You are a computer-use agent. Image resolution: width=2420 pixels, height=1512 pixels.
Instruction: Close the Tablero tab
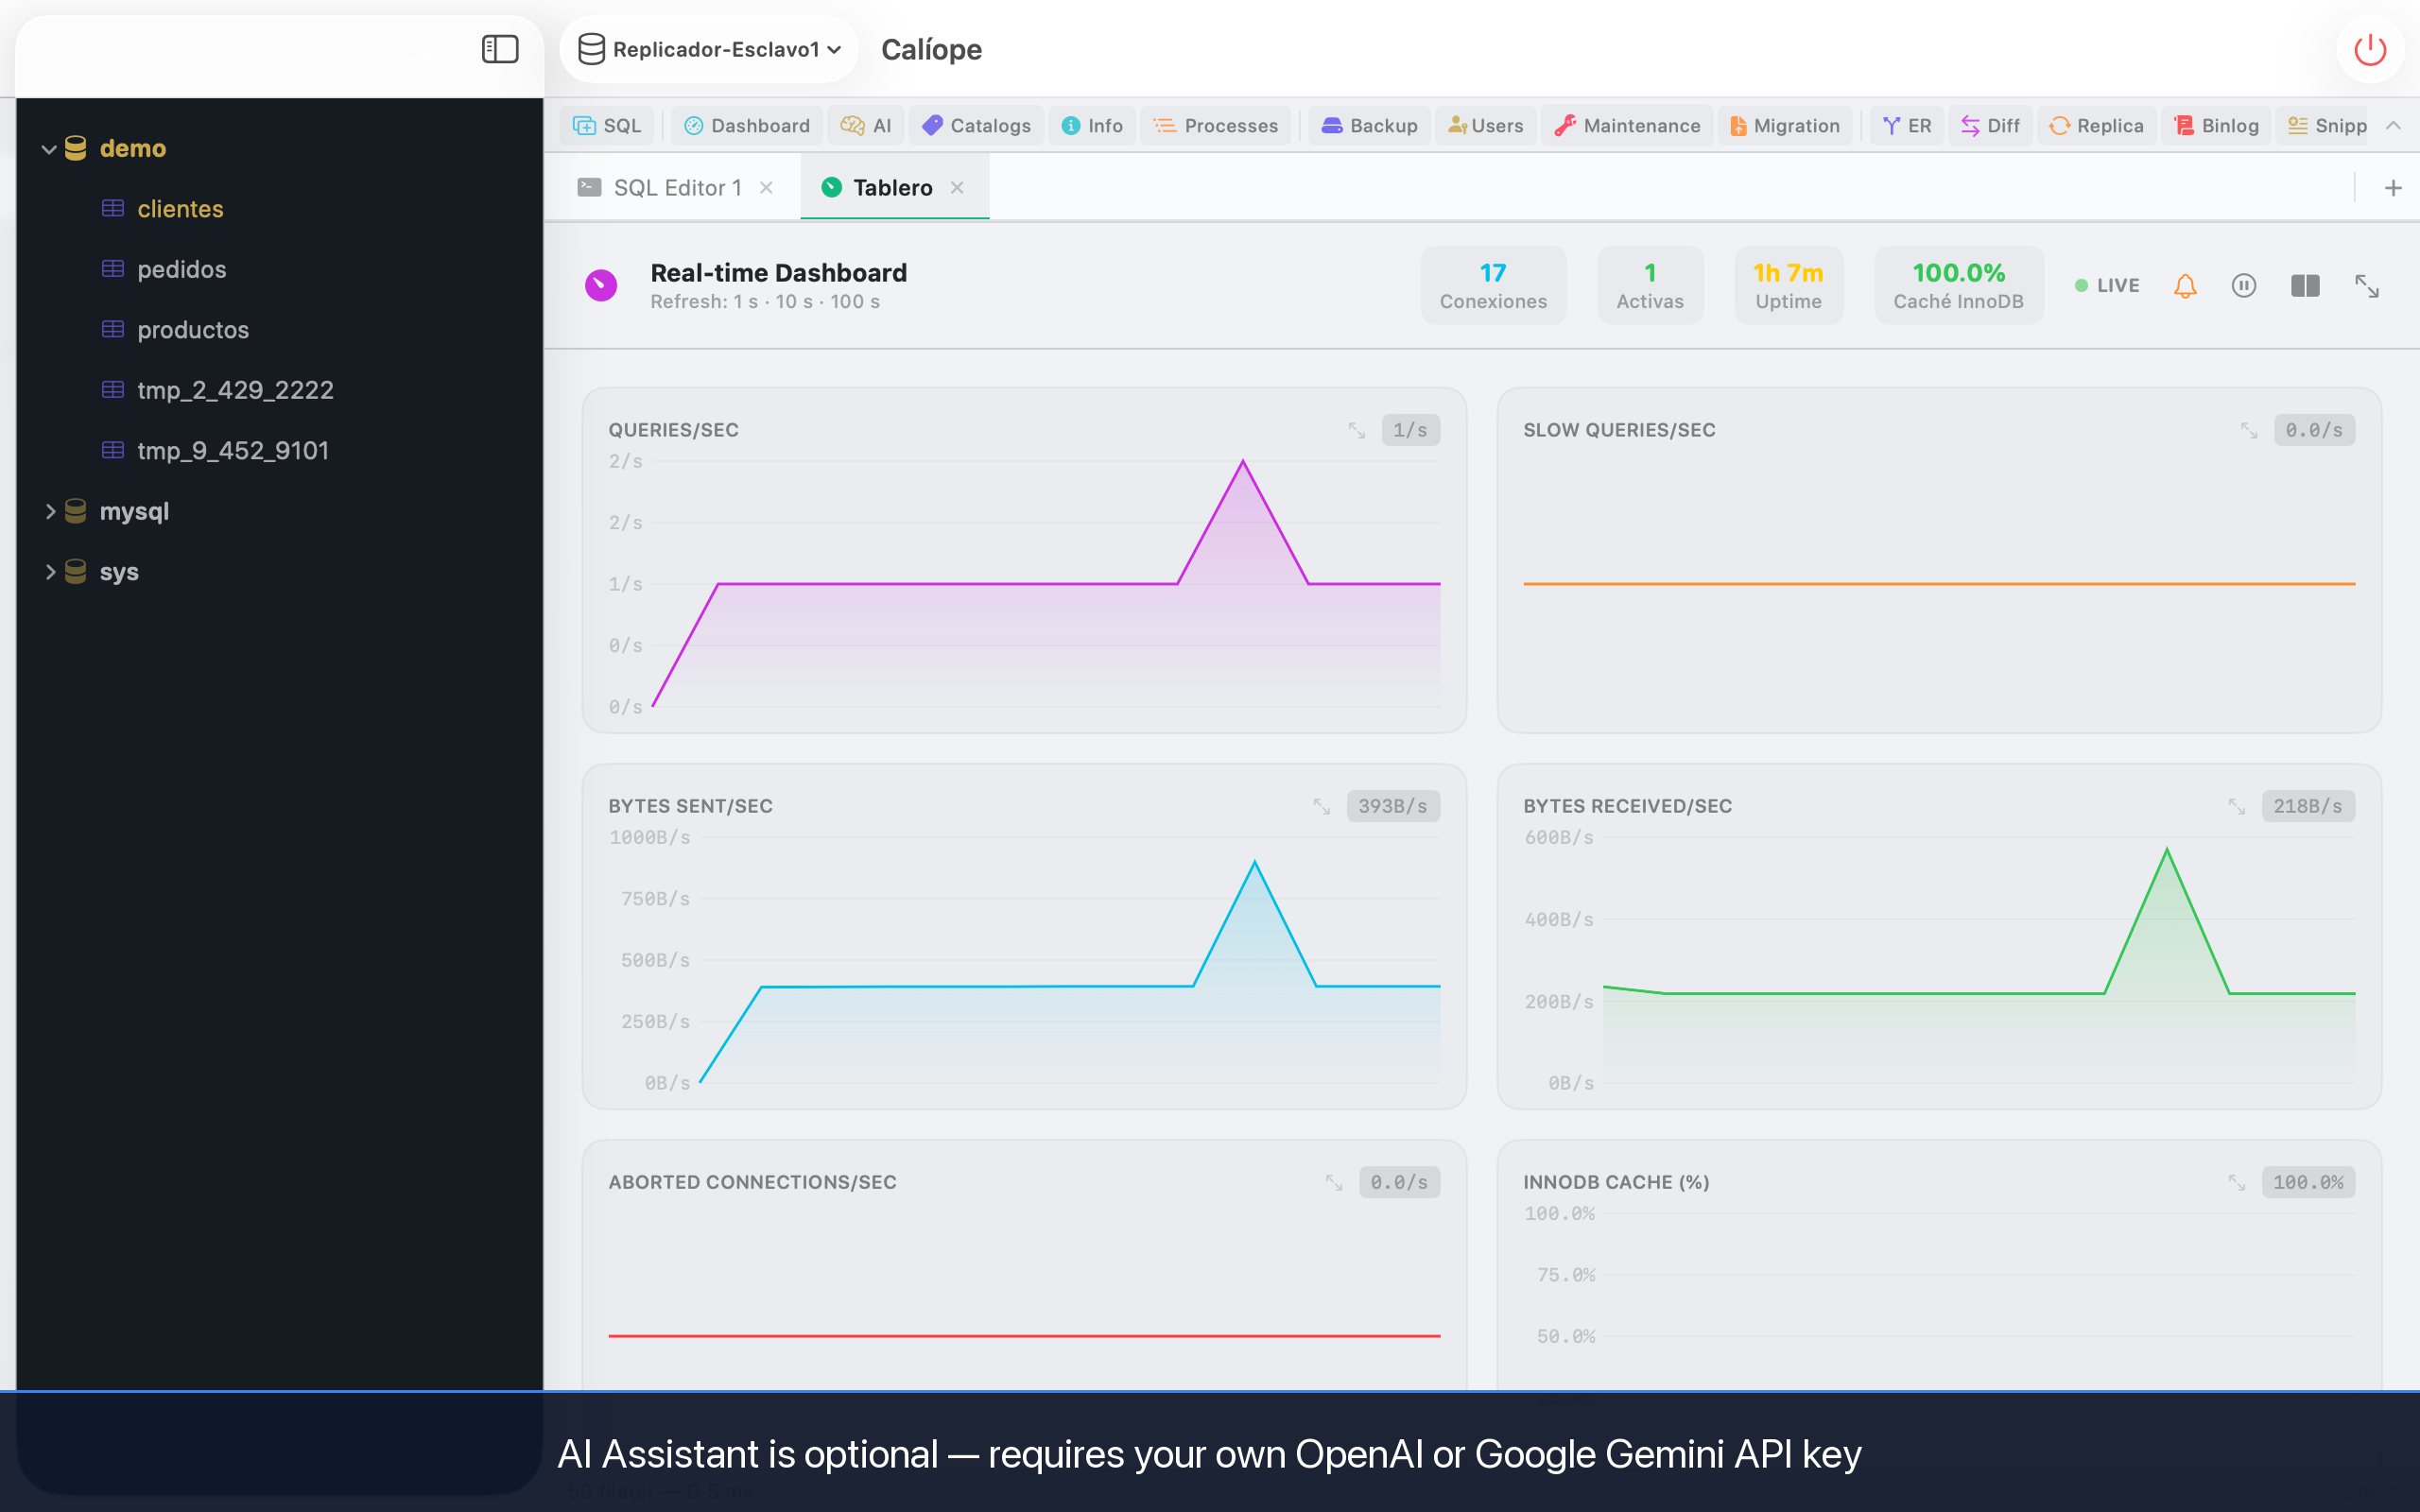click(957, 188)
